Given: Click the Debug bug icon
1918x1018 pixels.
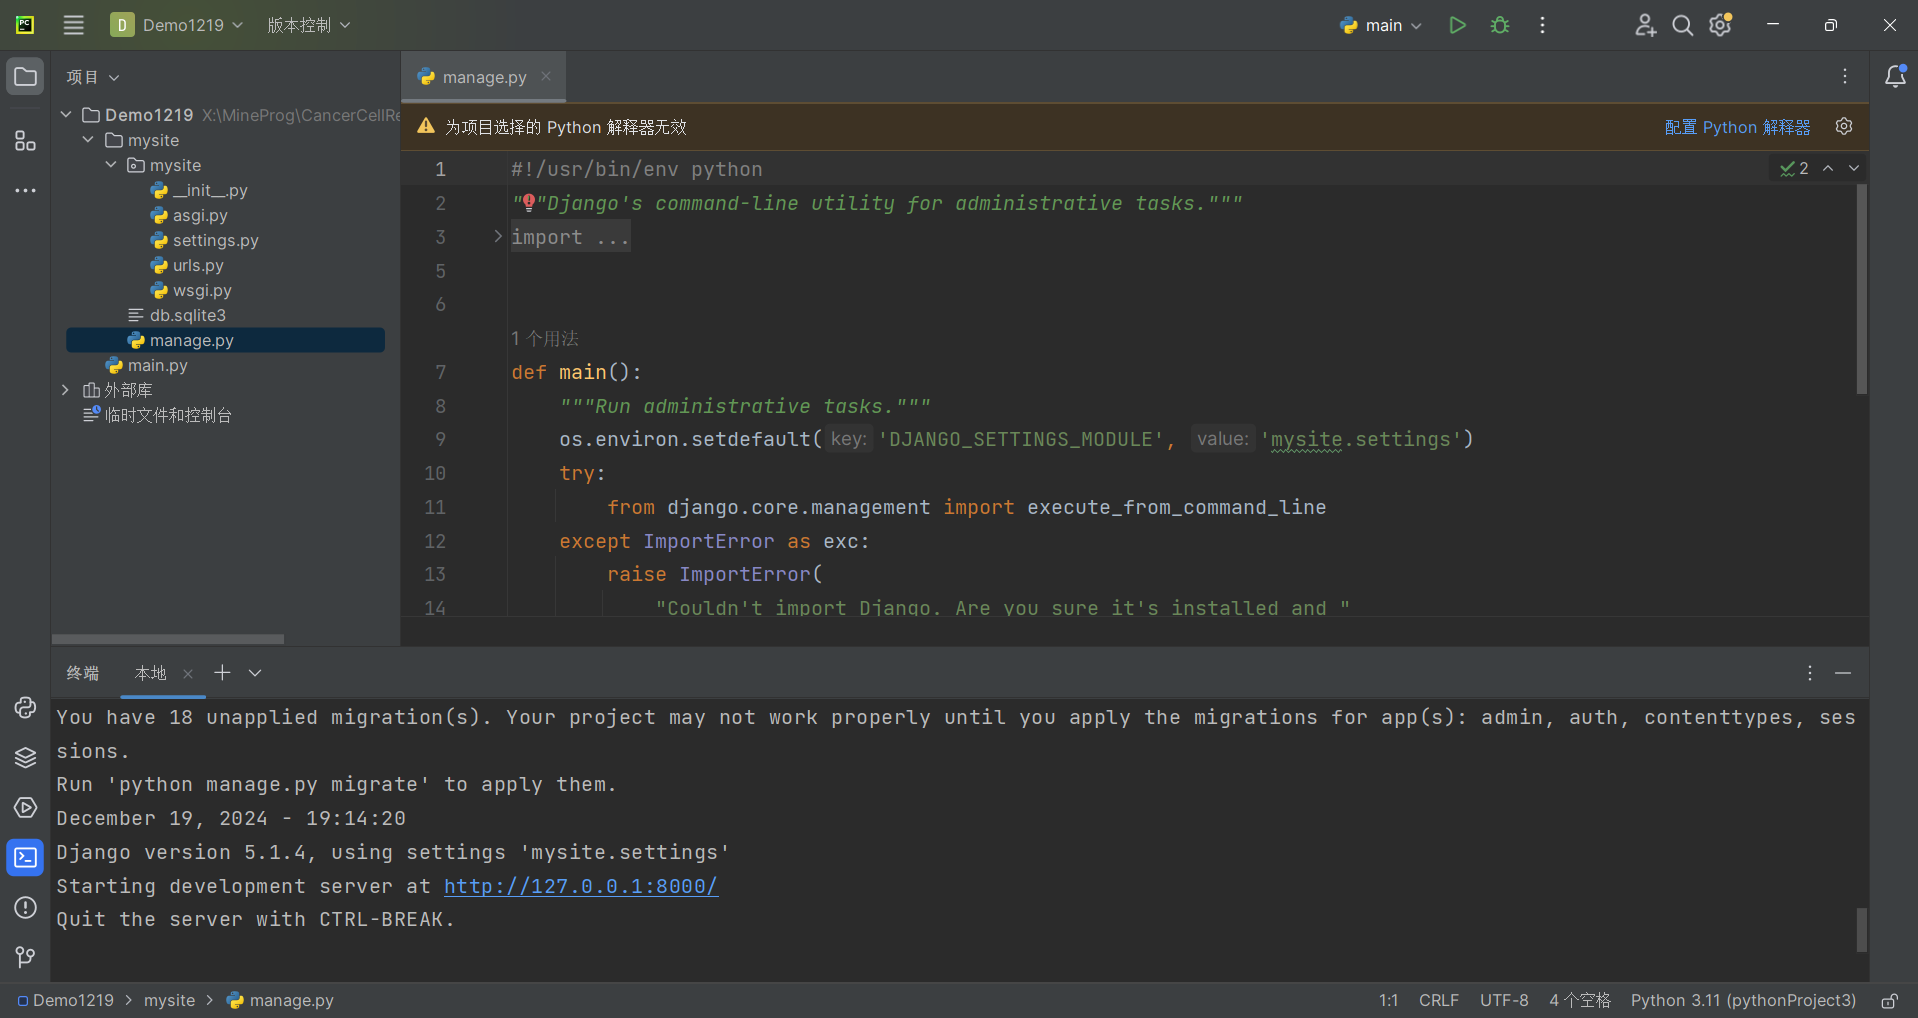Looking at the screenshot, I should (x=1499, y=25).
